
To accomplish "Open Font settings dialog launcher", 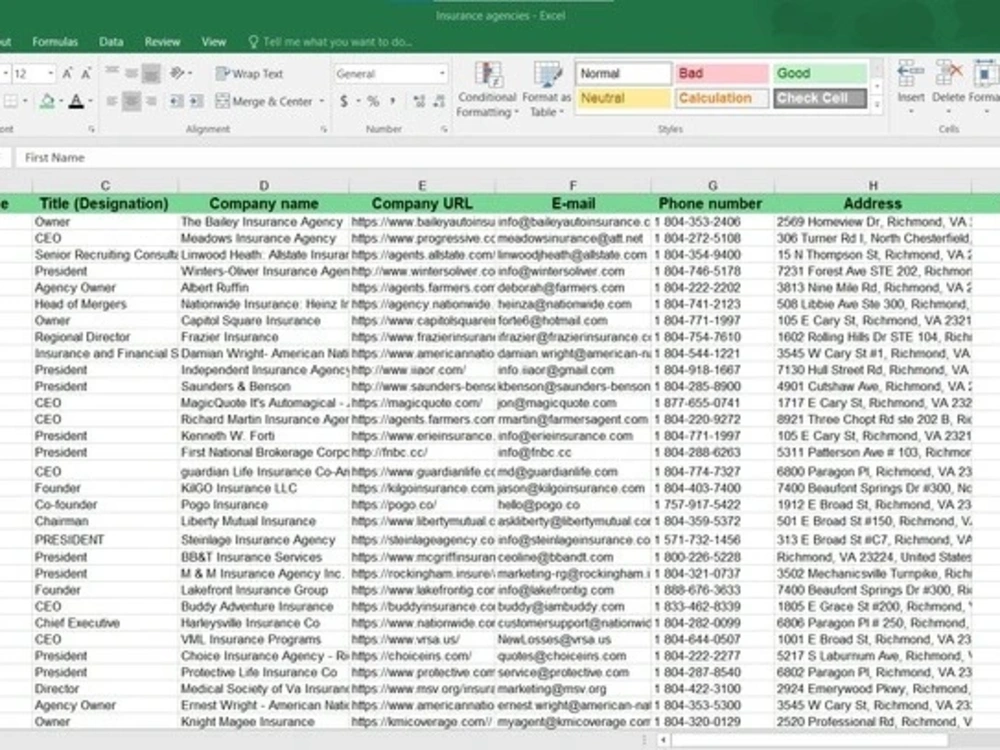I will click(x=91, y=129).
